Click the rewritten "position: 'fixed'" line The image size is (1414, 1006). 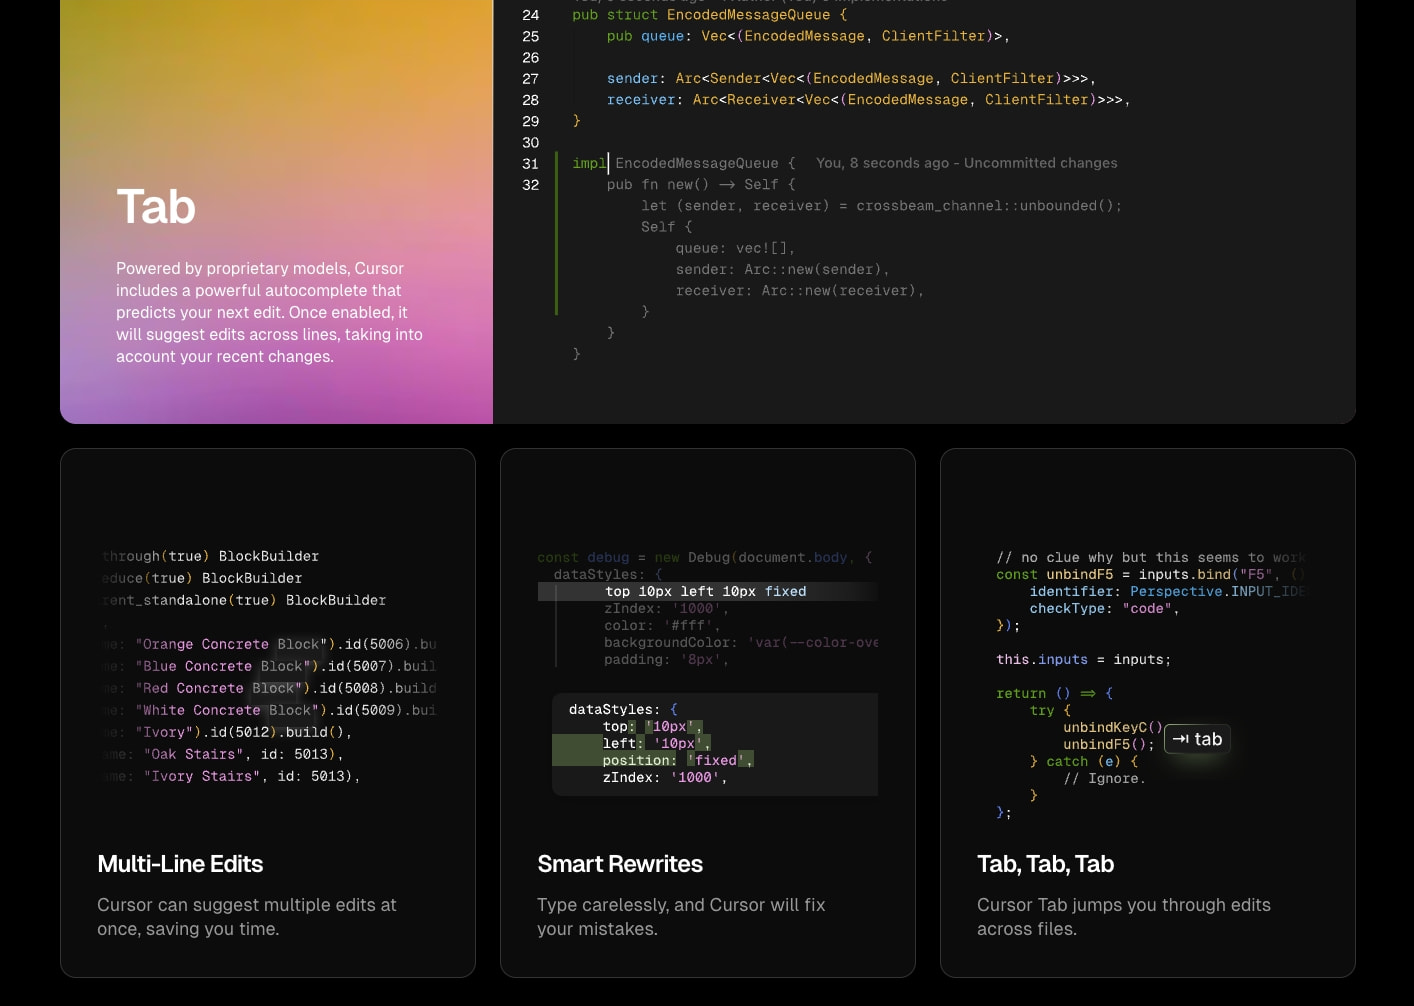coord(678,760)
